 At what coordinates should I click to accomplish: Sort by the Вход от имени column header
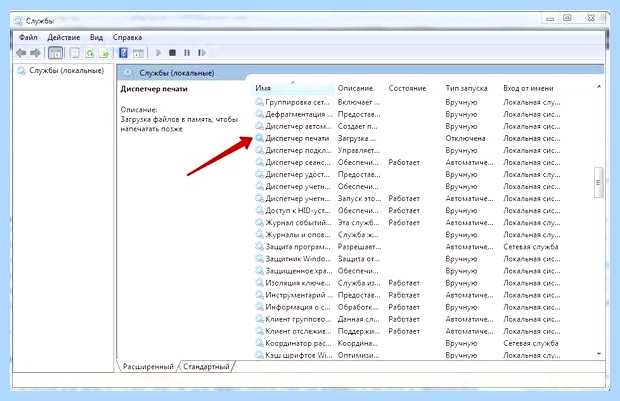528,88
